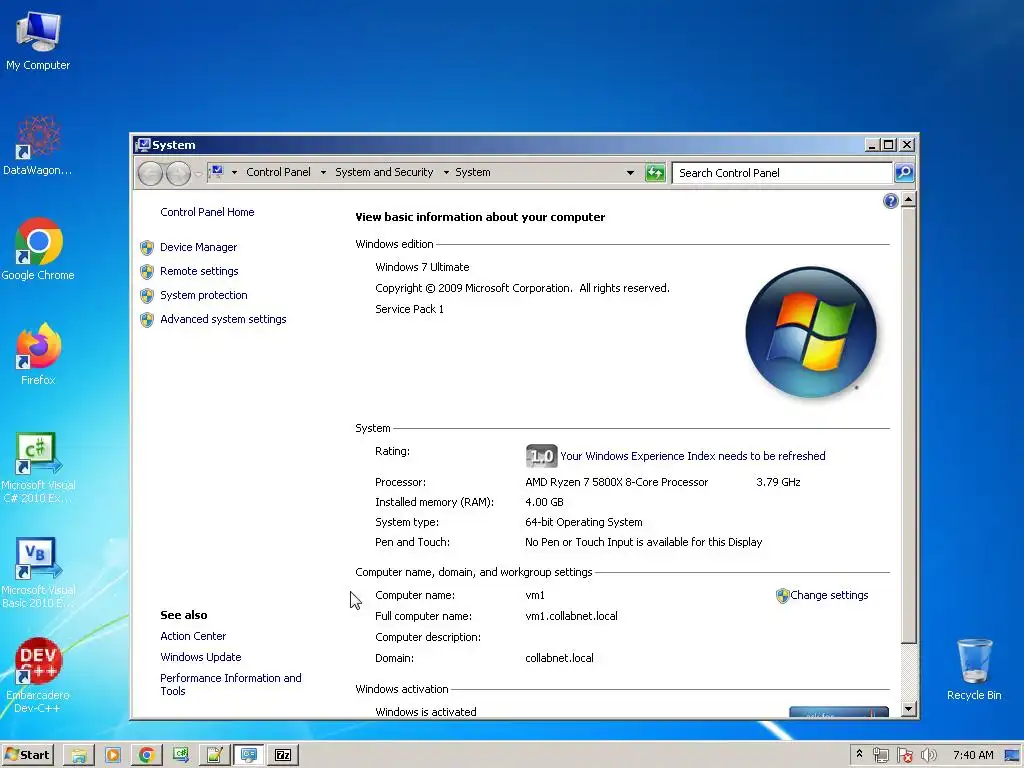Open the notepad editor taskbar icon
The width and height of the screenshot is (1024, 768).
[x=215, y=755]
